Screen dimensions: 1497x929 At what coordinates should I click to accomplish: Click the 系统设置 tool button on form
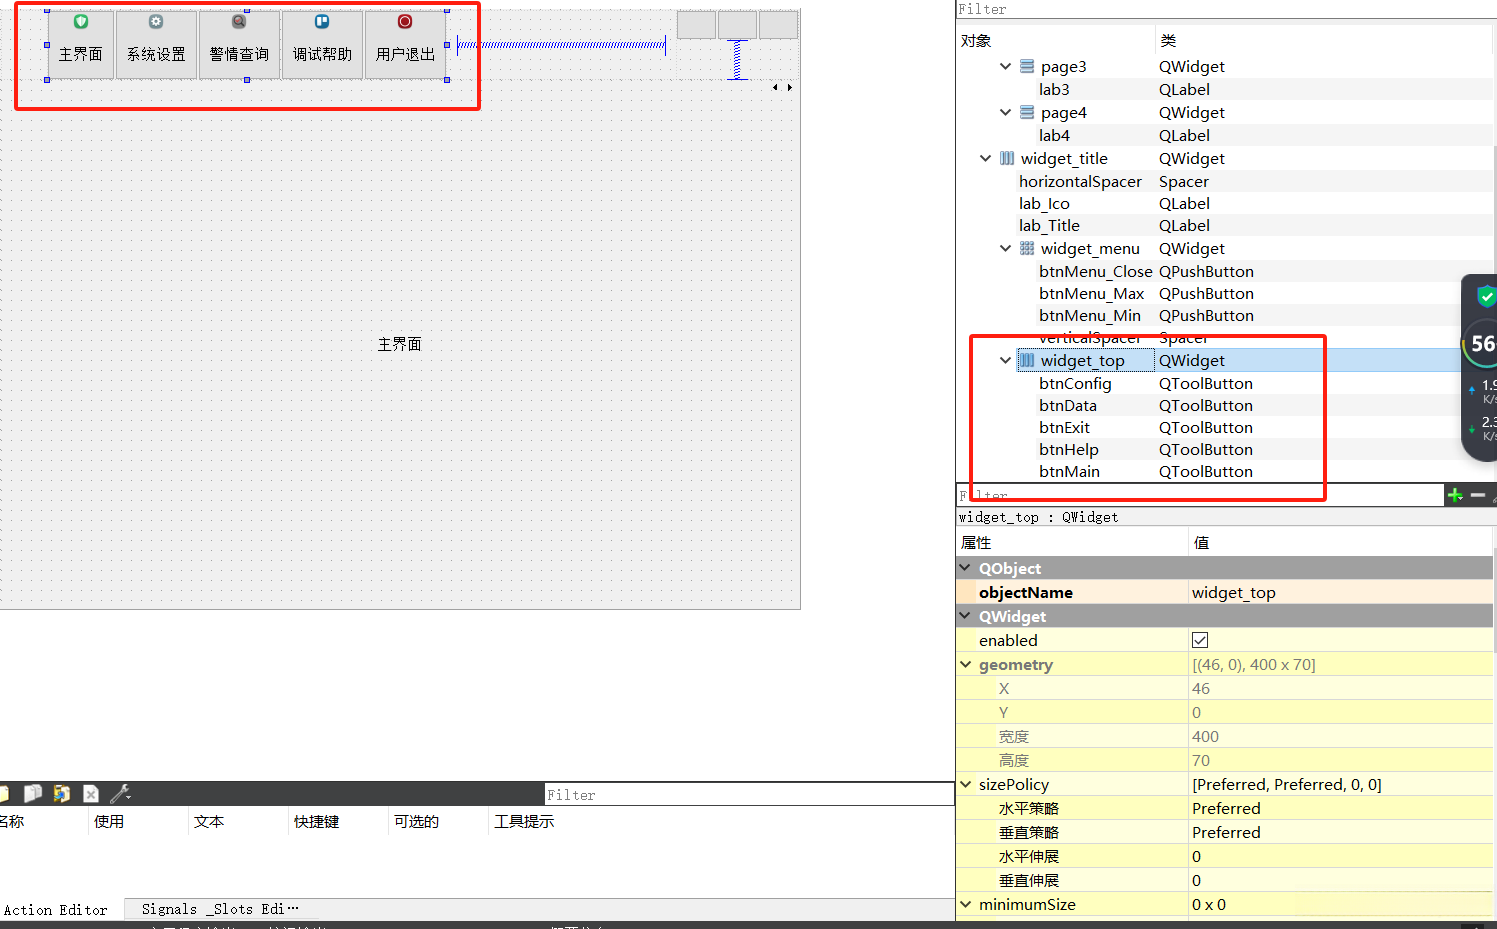click(x=156, y=44)
